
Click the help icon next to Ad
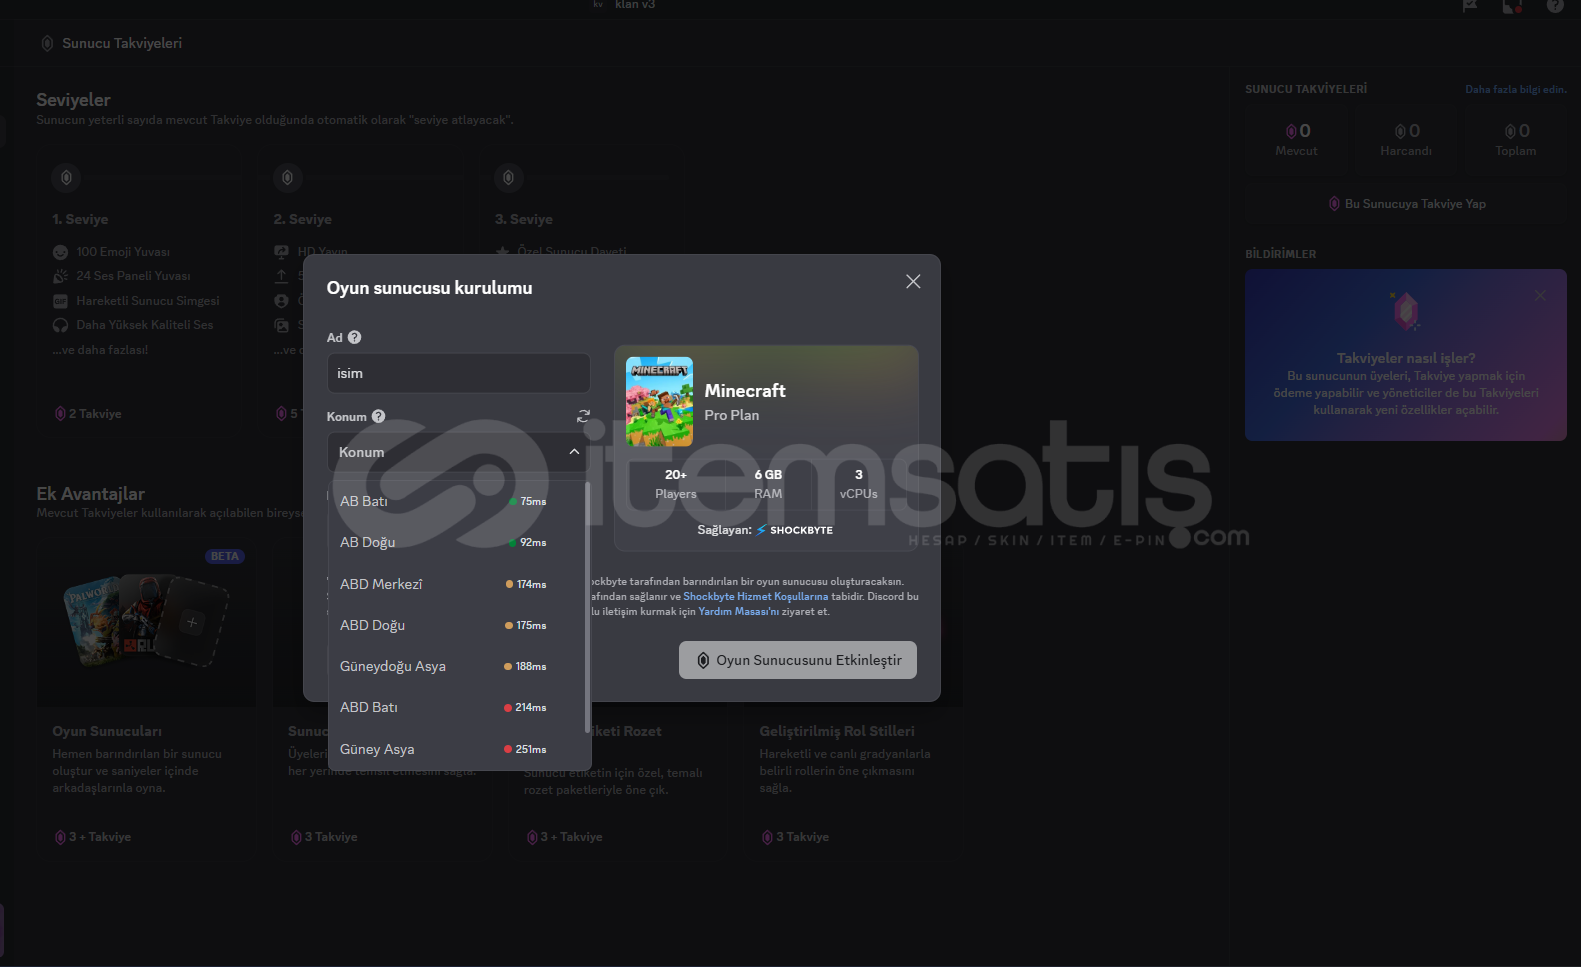point(354,338)
